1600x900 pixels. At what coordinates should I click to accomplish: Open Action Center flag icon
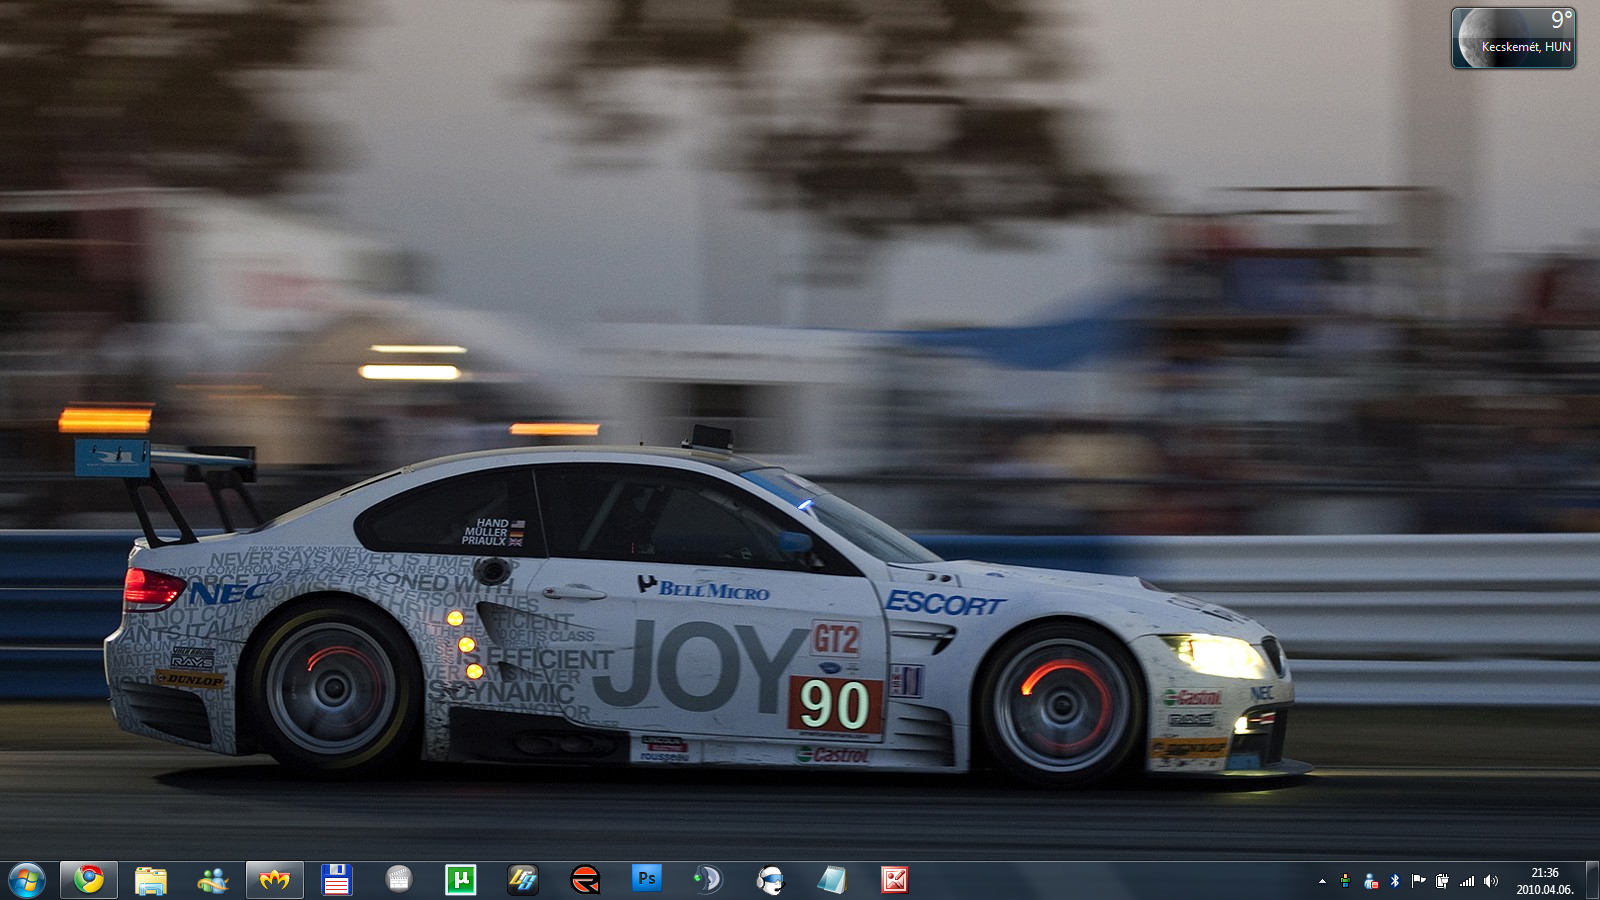(x=1418, y=881)
